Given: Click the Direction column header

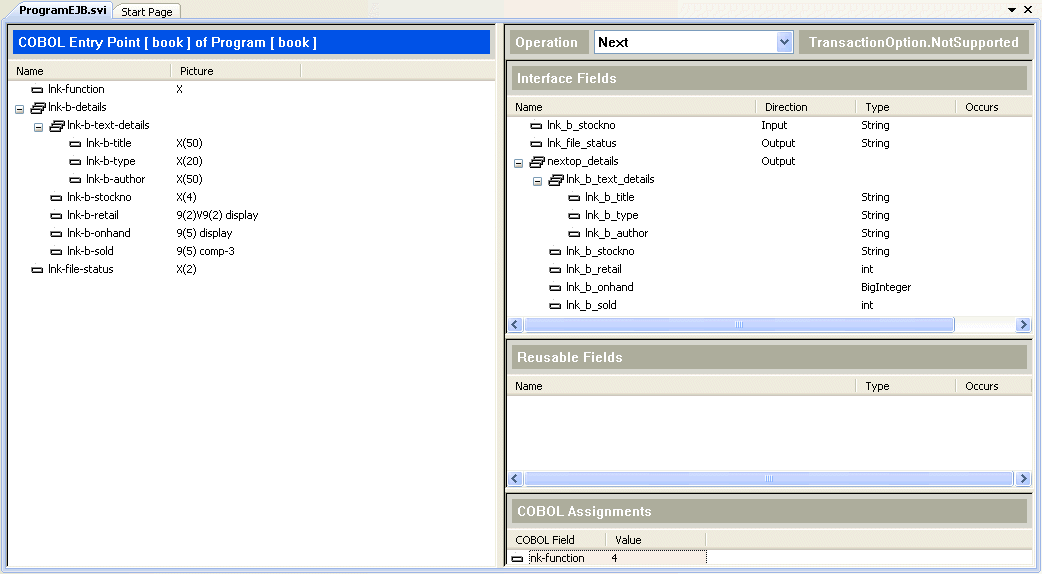Looking at the screenshot, I should click(786, 107).
